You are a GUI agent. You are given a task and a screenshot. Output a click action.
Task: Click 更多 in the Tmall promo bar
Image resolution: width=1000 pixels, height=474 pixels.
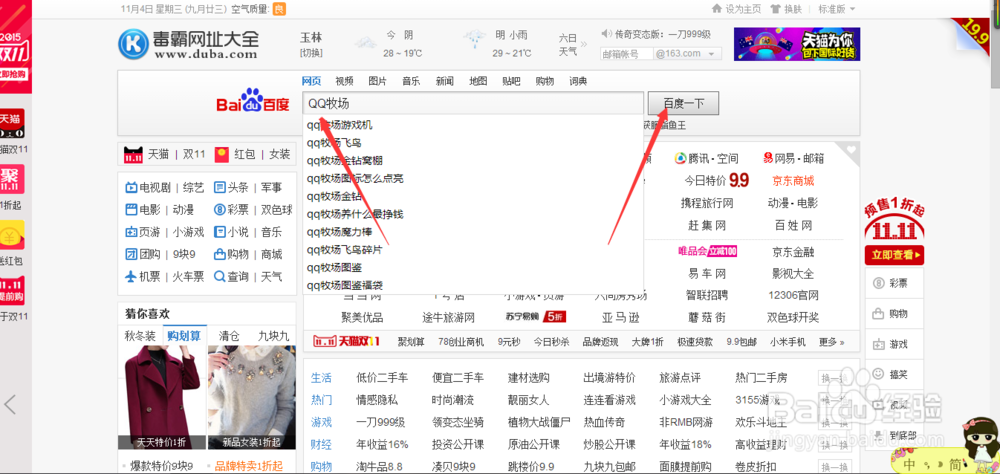click(x=832, y=342)
